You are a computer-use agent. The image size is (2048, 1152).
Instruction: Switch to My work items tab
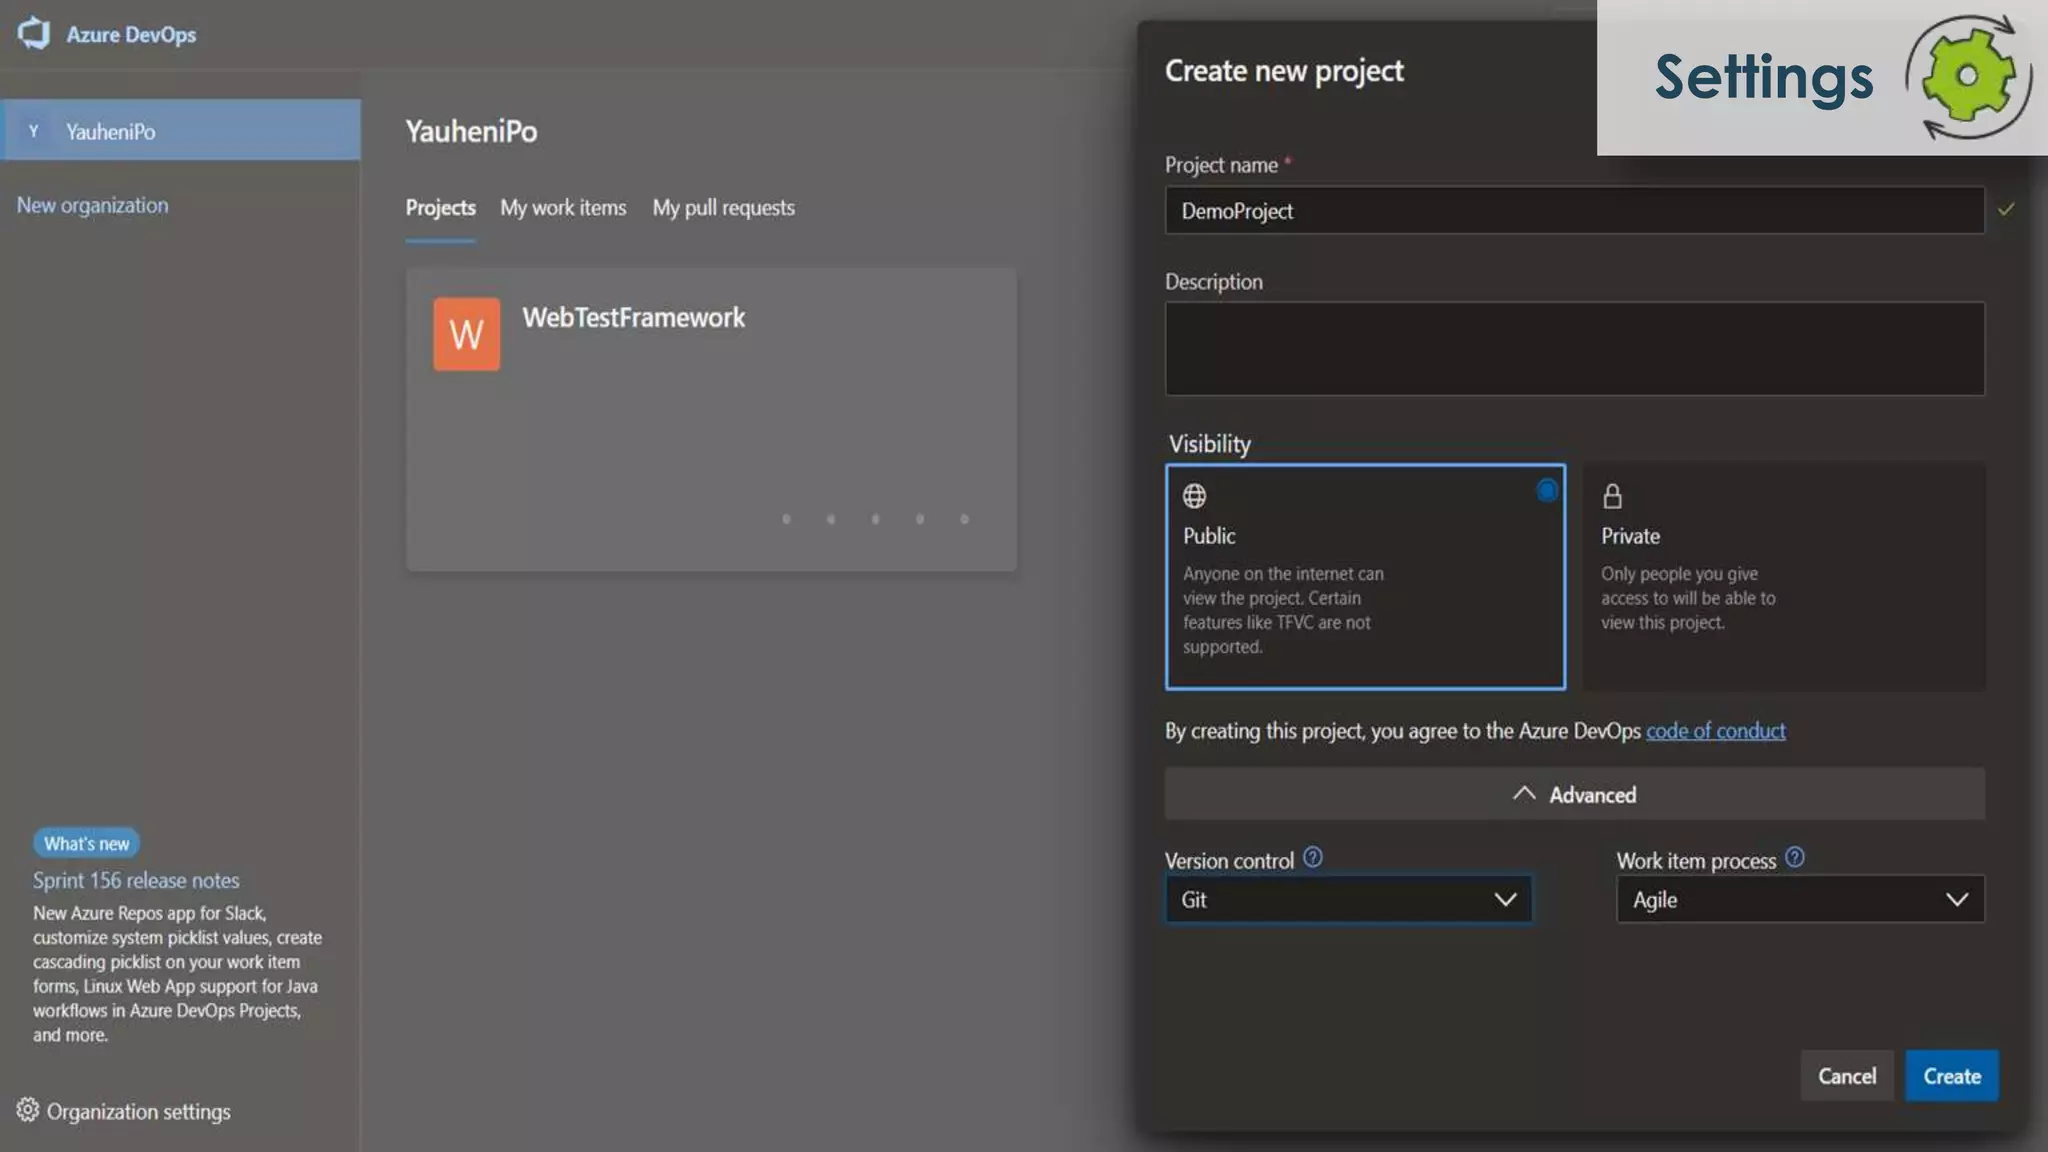pos(563,208)
